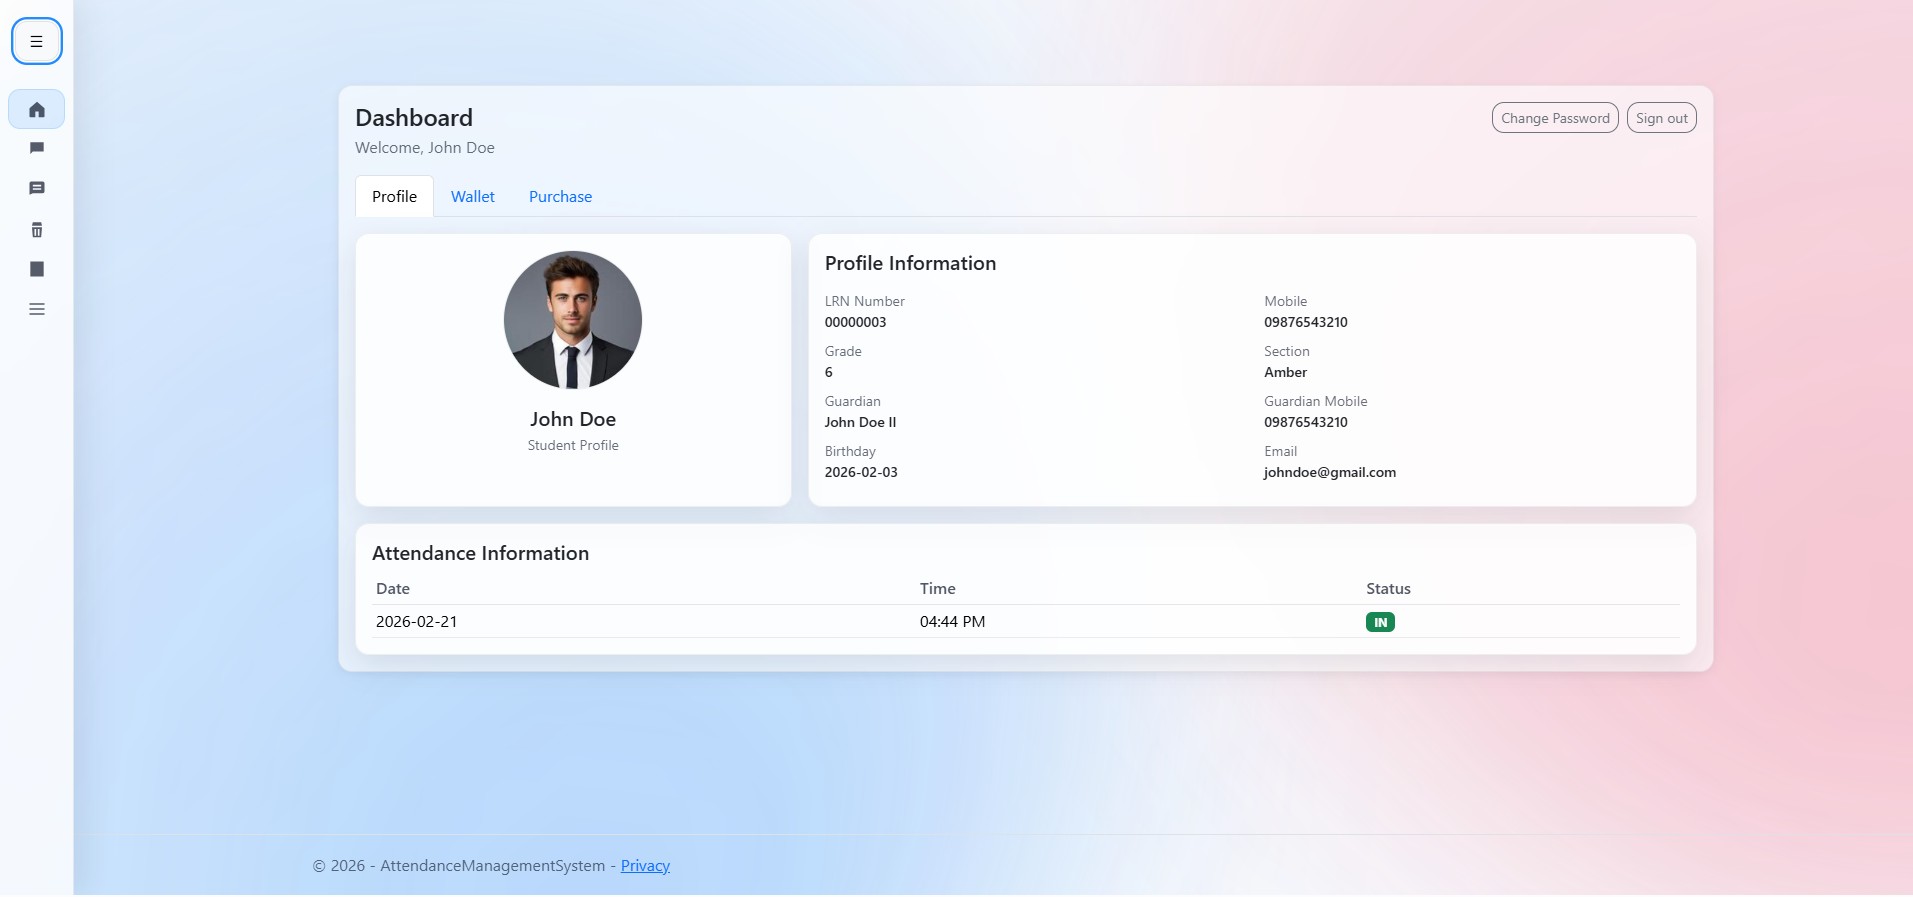This screenshot has width=1913, height=897.
Task: Click the trash bin sidebar icon
Action: [37, 230]
